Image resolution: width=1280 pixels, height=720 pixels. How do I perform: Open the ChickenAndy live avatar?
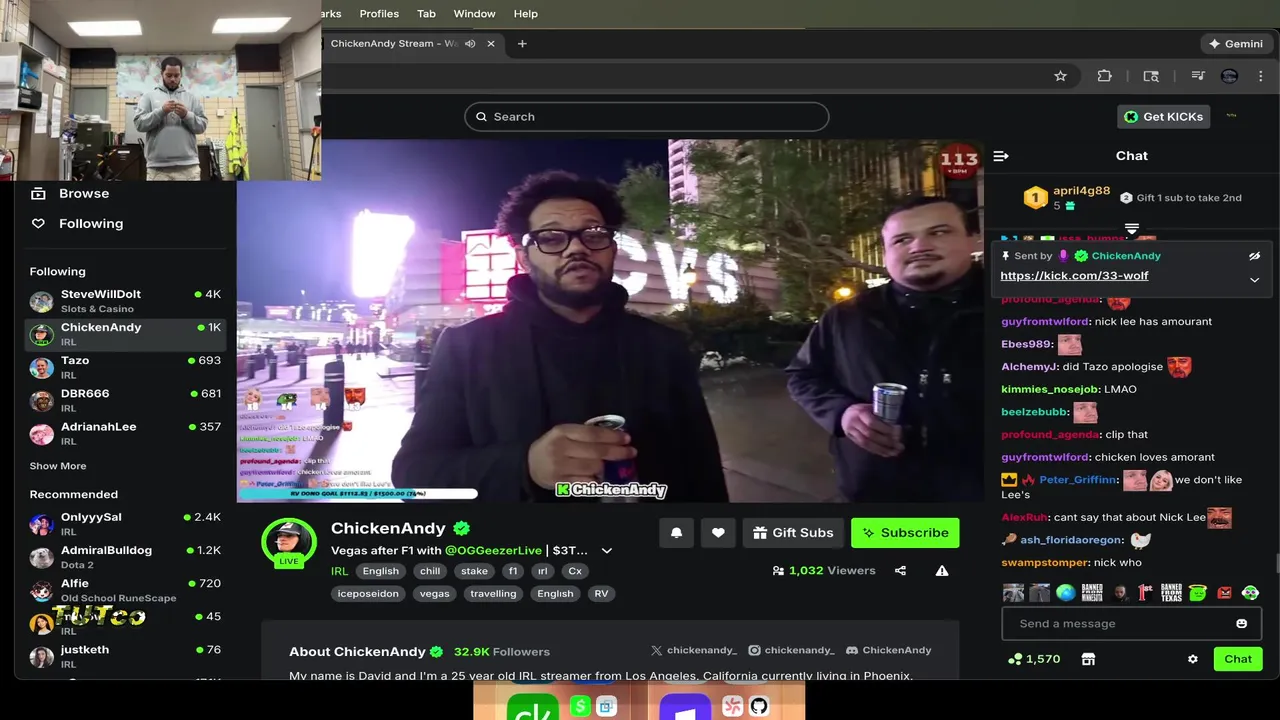click(289, 542)
